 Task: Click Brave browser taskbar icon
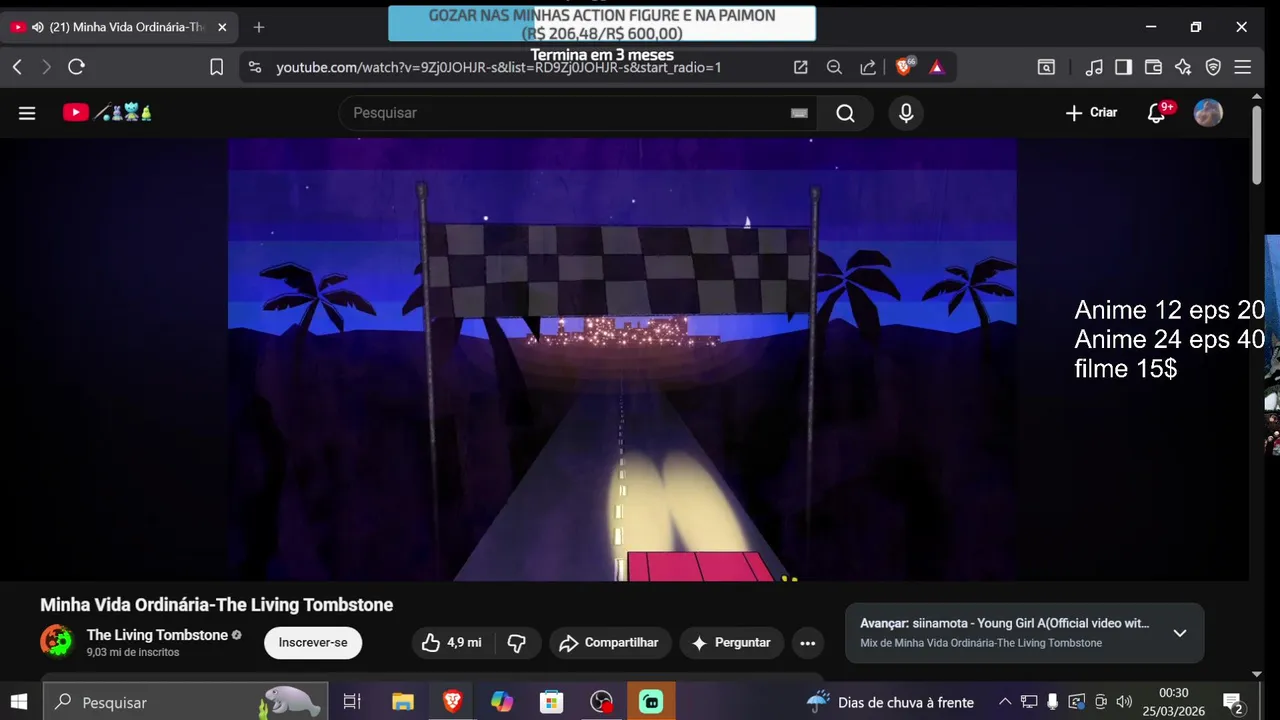pos(452,702)
